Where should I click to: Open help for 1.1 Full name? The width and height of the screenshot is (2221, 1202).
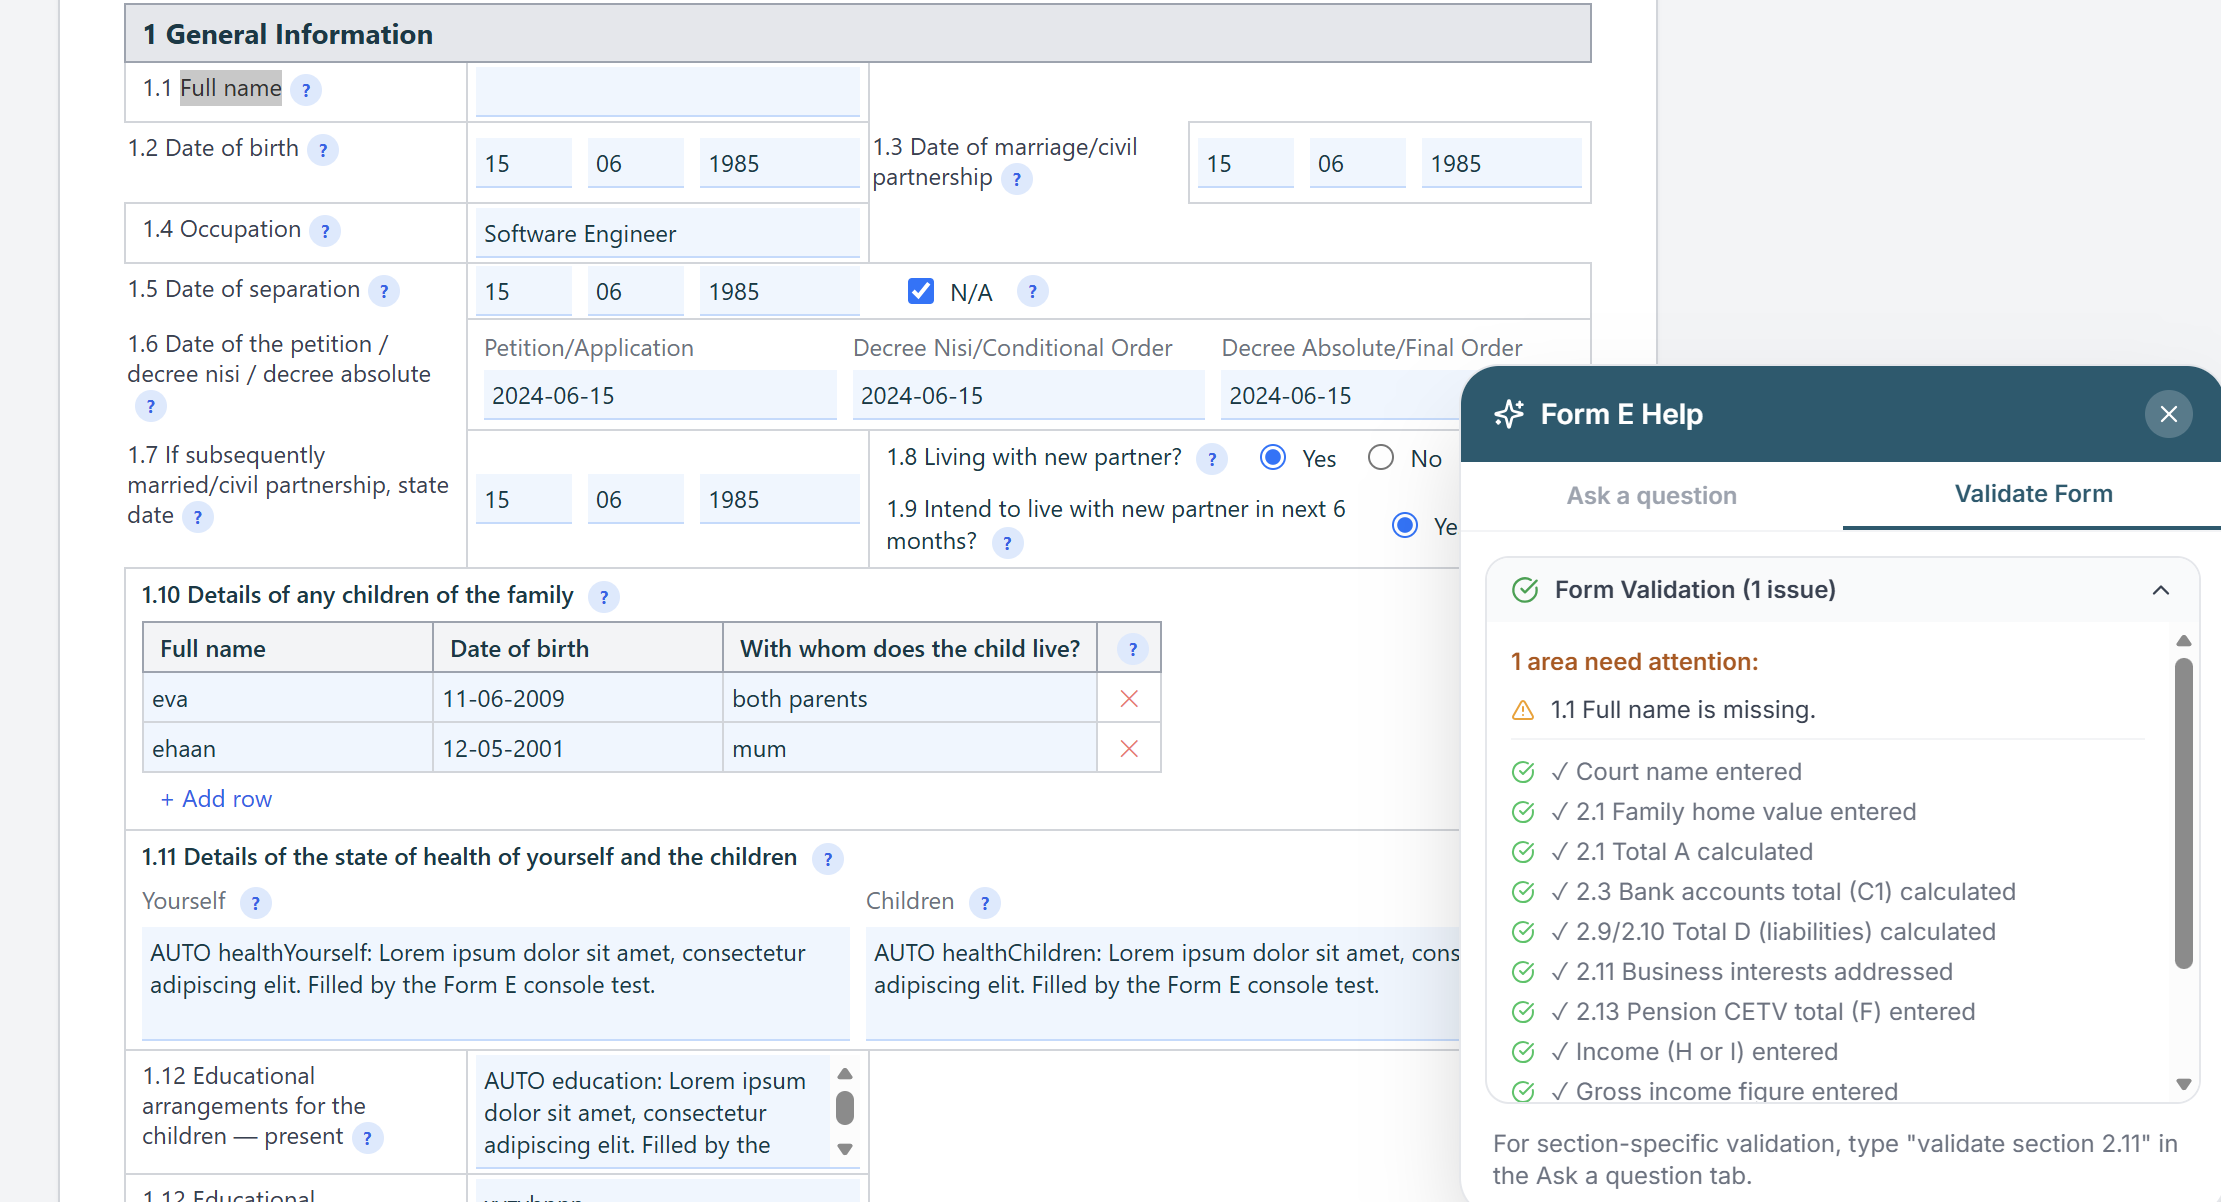306,90
